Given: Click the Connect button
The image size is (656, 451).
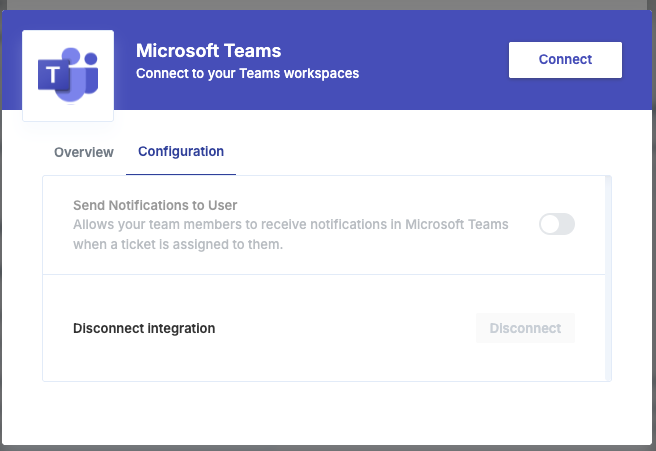Looking at the screenshot, I should tap(565, 60).
